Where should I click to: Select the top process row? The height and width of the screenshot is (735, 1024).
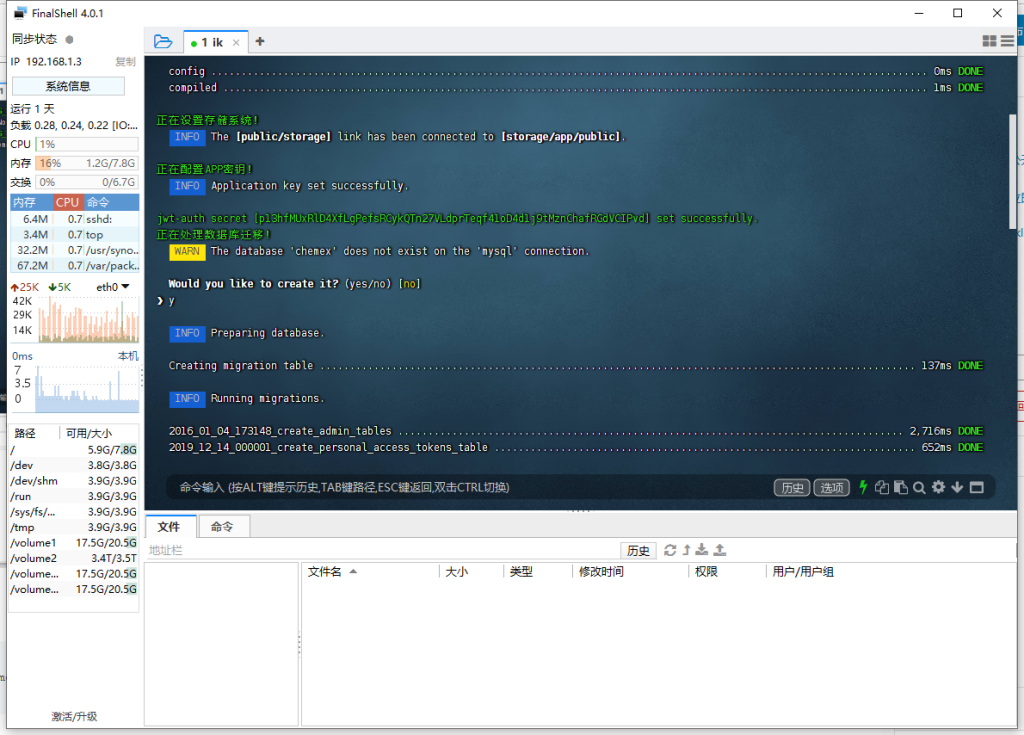point(74,235)
